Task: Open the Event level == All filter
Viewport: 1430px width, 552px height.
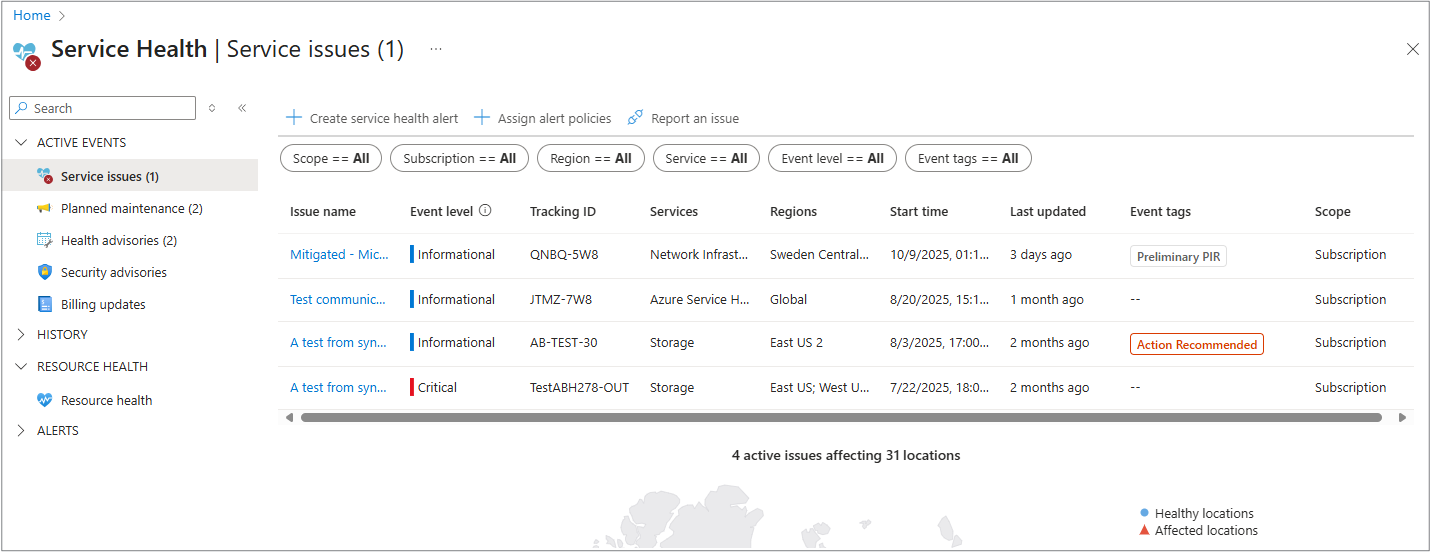Action: (832, 158)
